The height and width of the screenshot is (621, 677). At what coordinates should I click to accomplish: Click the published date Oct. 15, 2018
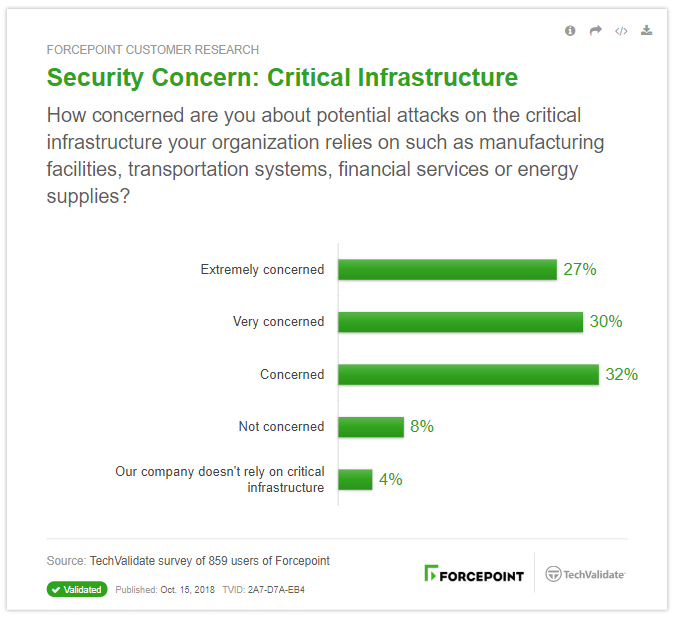point(187,590)
